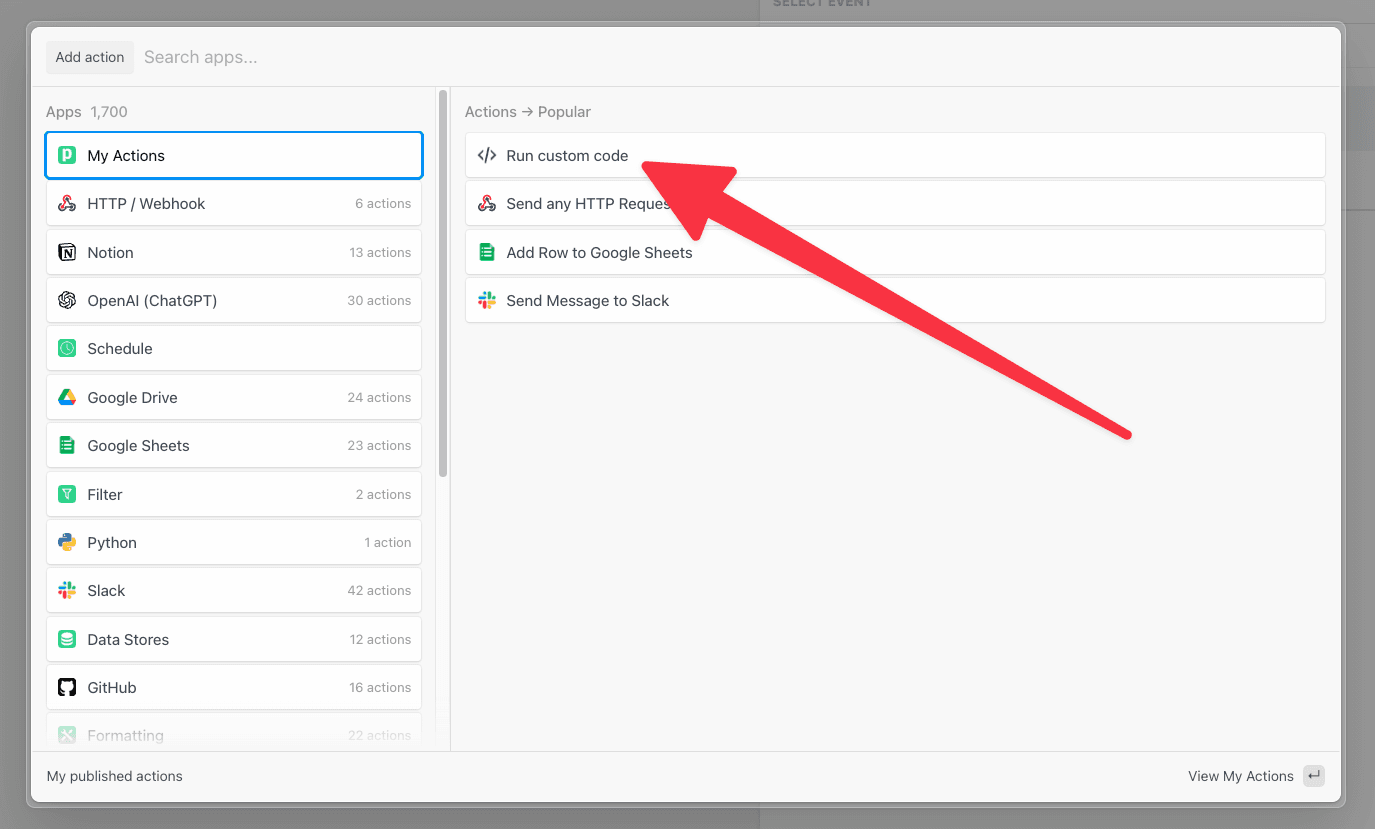1375x829 pixels.
Task: Click the '6 actions' count text
Action: (383, 203)
